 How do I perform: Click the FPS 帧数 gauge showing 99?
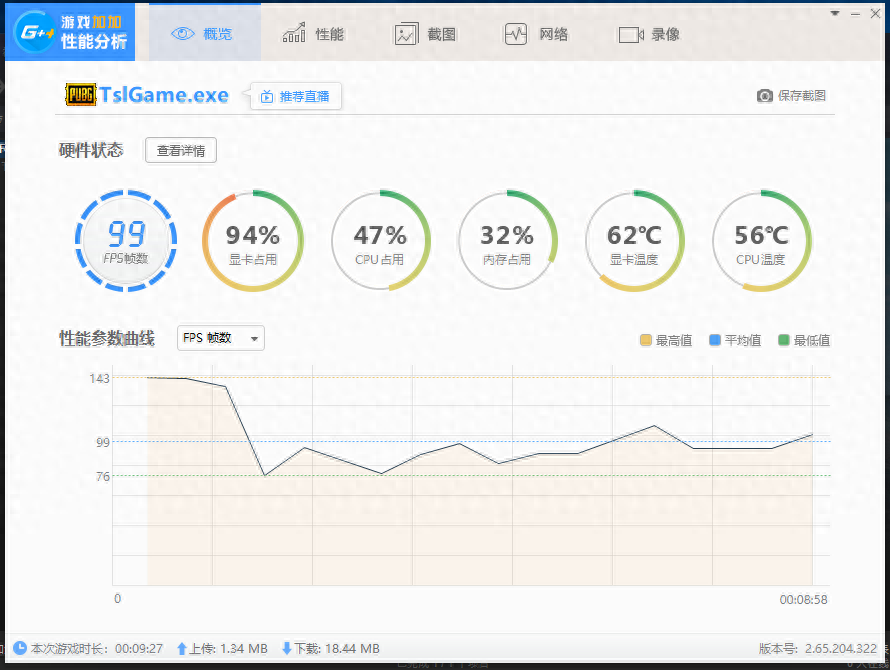pos(126,240)
